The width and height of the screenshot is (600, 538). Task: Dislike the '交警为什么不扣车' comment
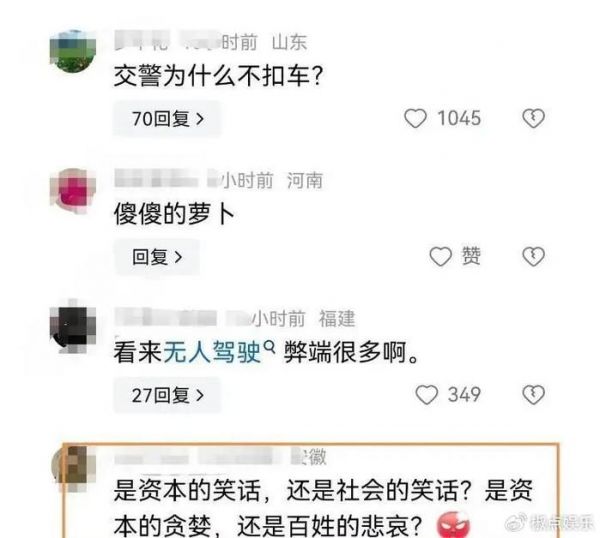coord(533,118)
